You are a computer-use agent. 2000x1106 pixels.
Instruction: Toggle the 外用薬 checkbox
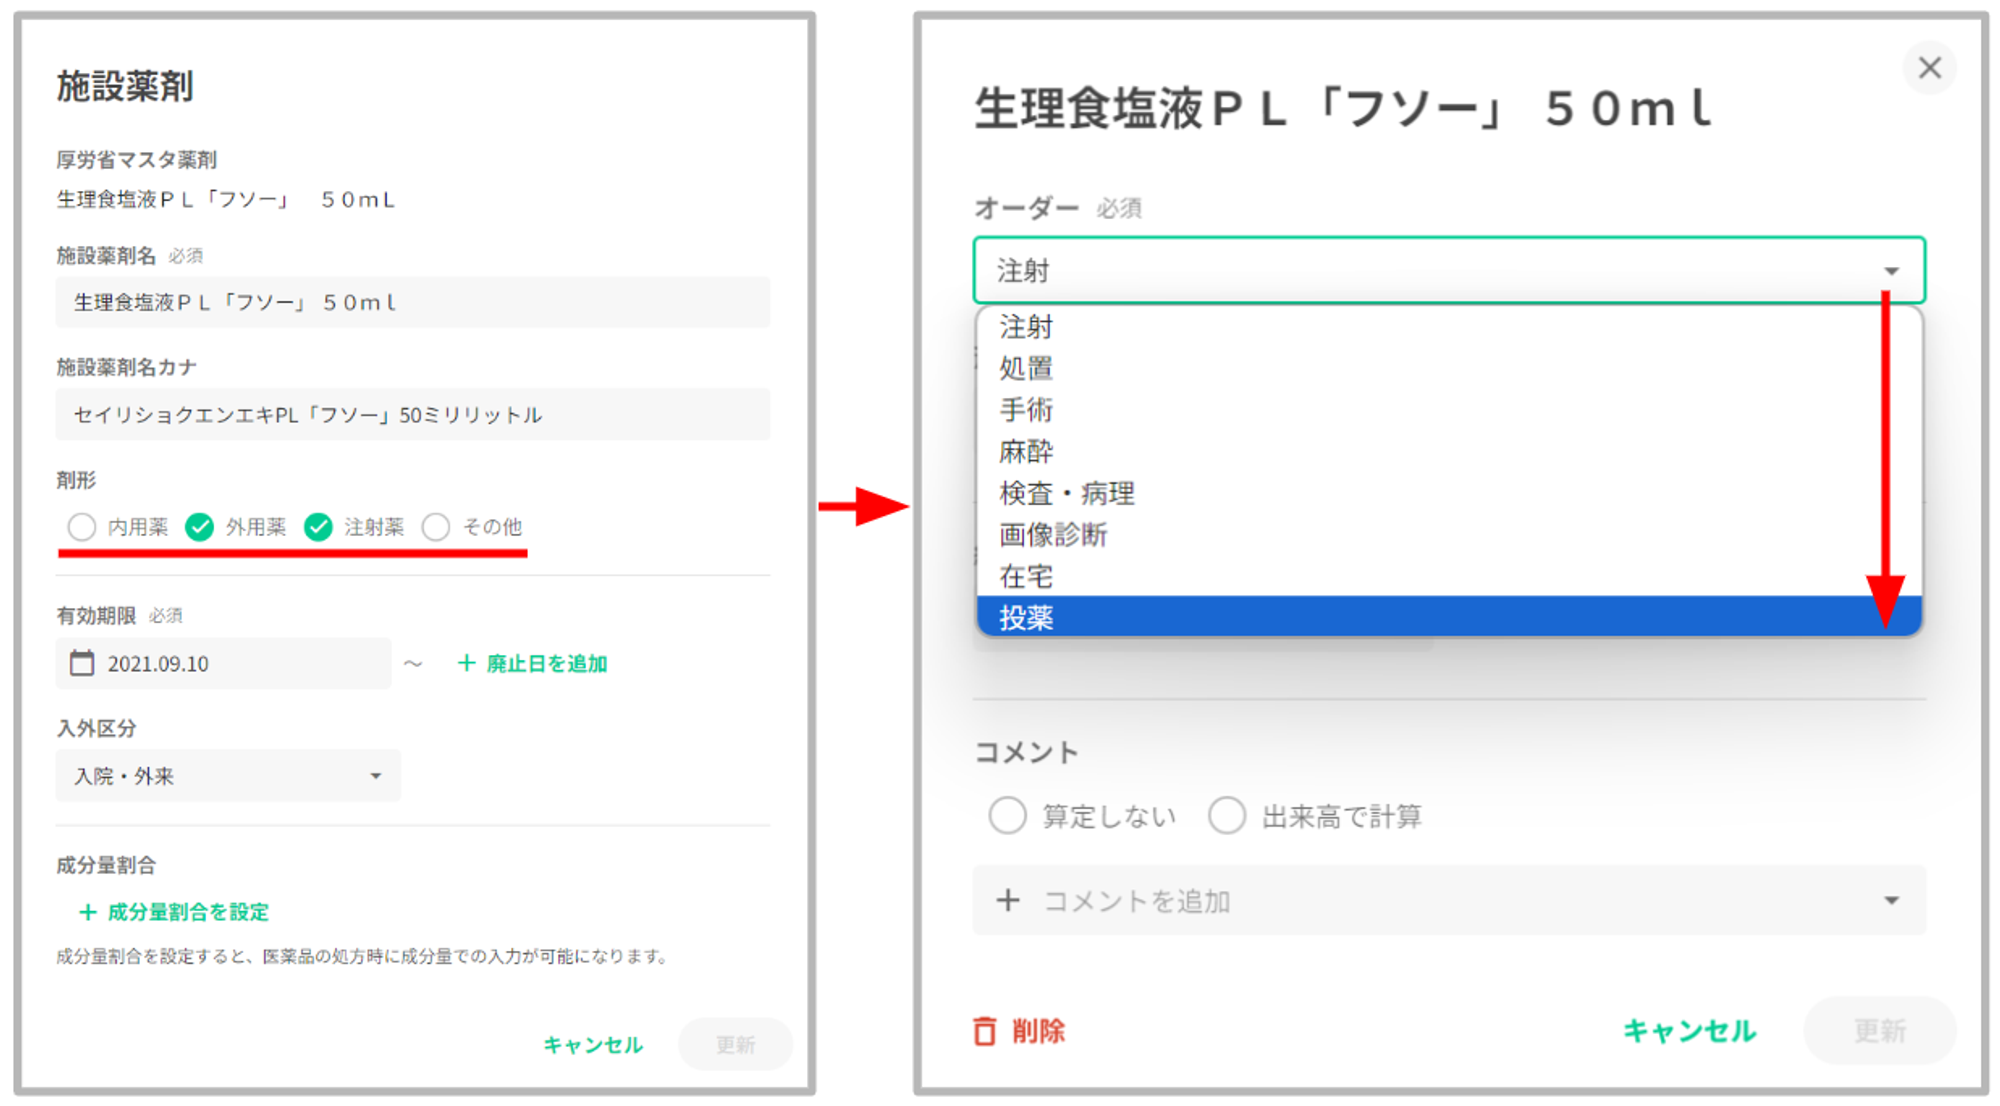pos(200,527)
